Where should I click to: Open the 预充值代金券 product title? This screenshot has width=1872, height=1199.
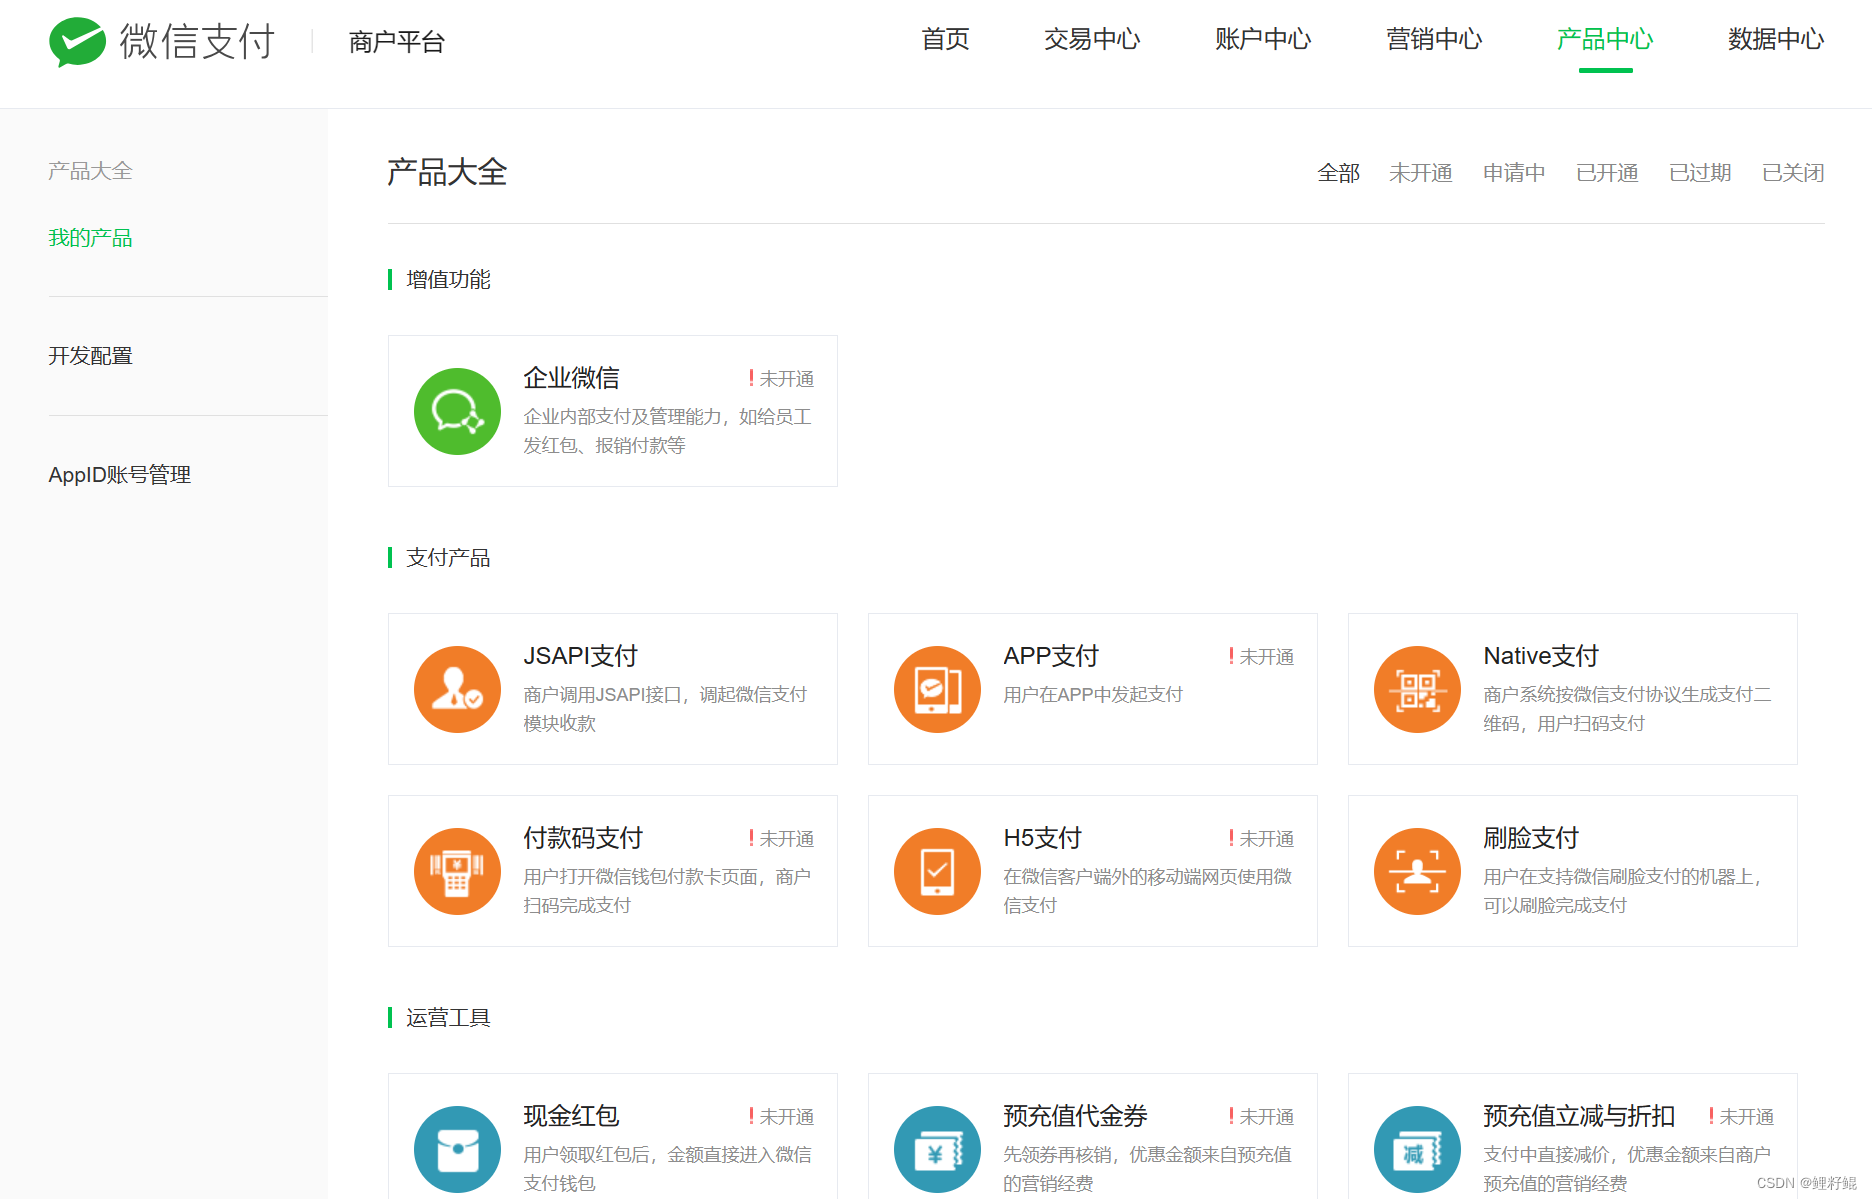[x=1075, y=1116]
